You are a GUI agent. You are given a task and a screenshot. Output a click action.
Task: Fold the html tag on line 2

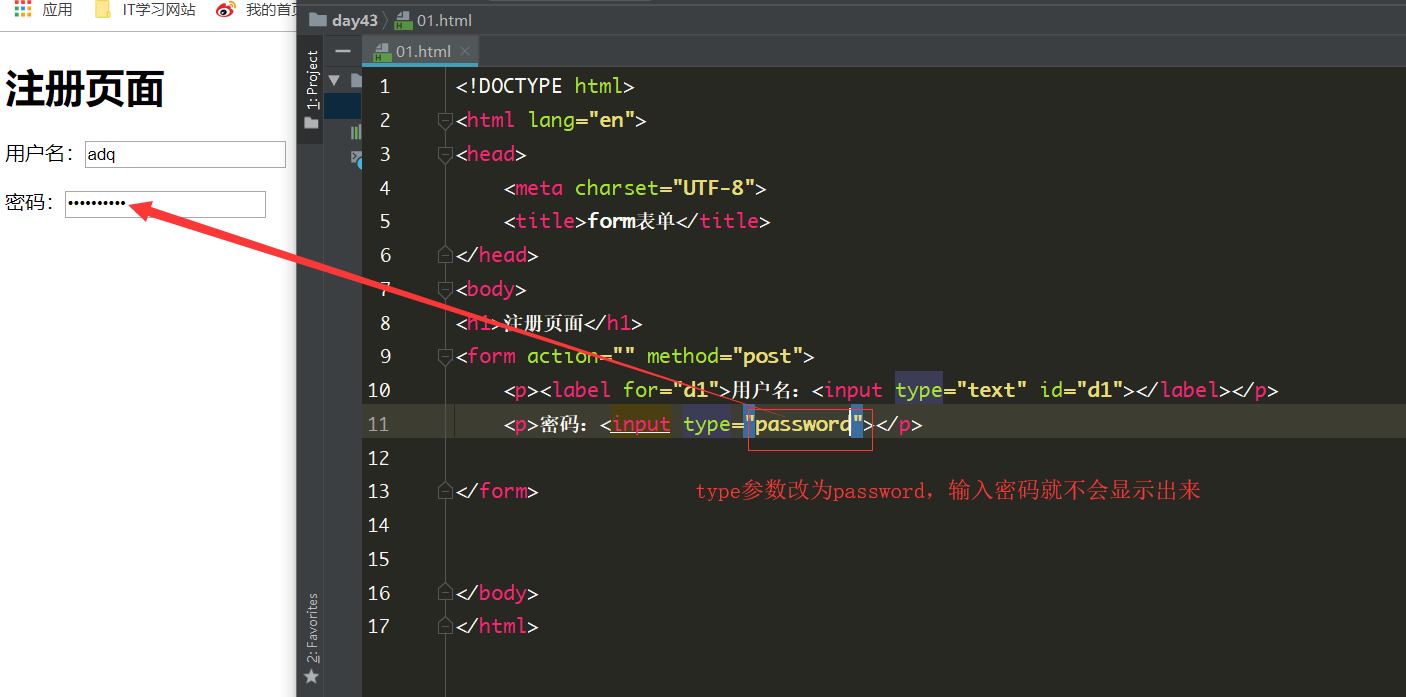click(x=445, y=121)
